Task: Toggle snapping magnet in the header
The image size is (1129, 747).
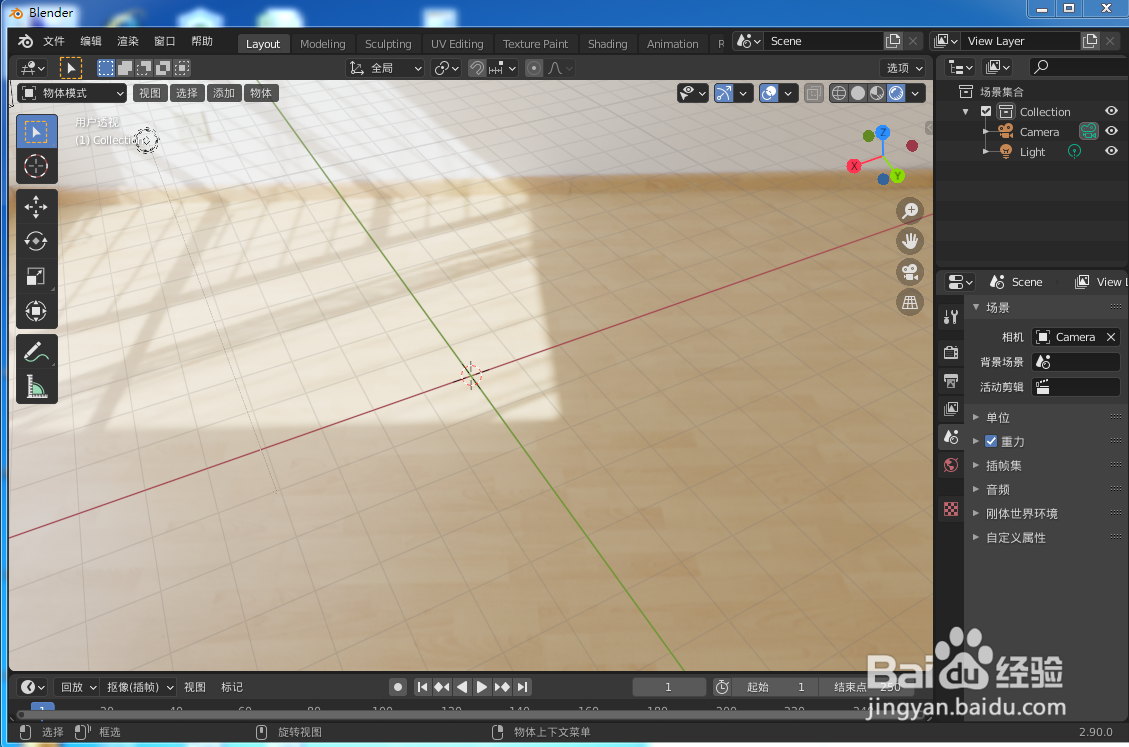Action: tap(477, 68)
